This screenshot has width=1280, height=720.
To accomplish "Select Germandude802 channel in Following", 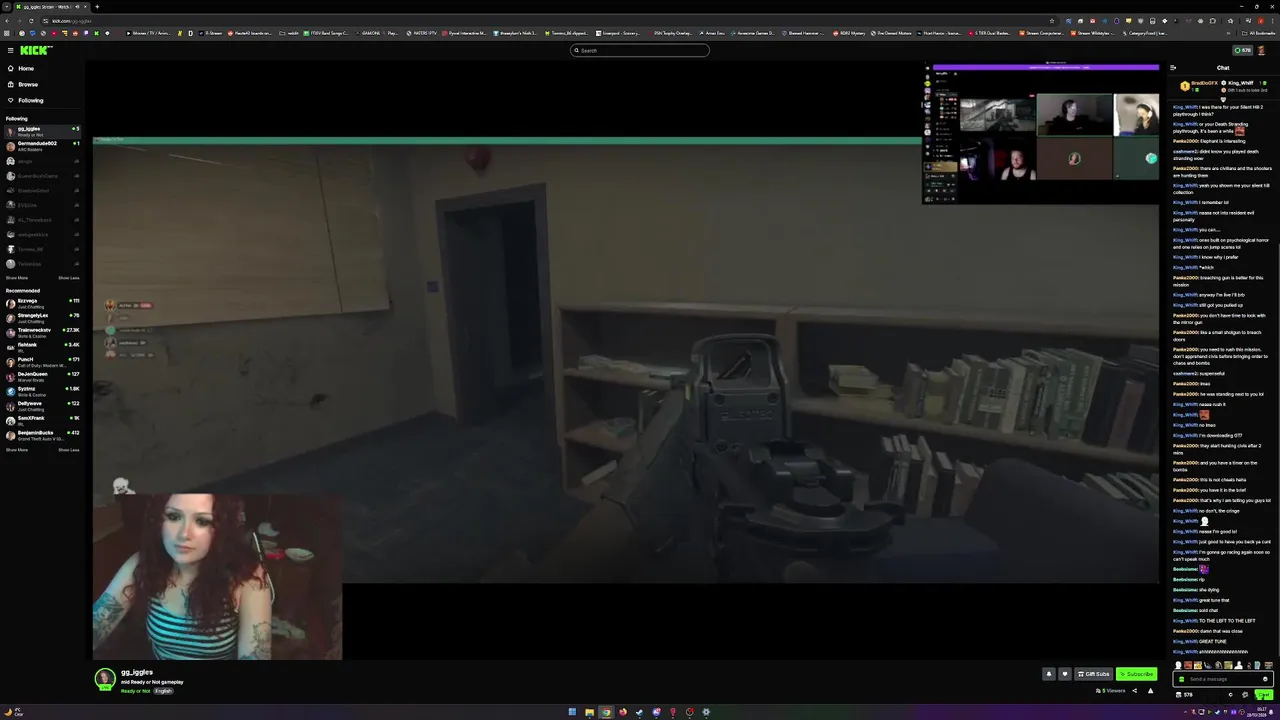I will (x=42, y=145).
